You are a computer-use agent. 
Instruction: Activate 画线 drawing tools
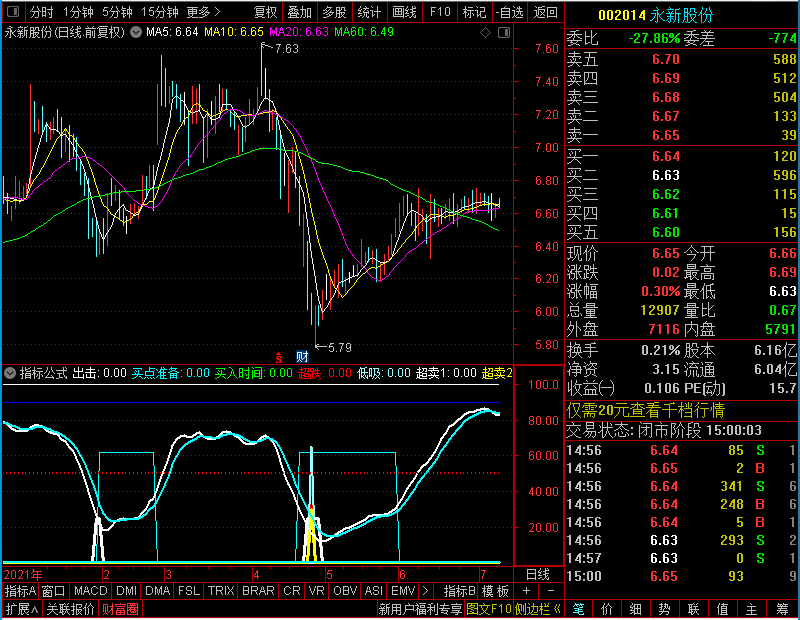click(404, 12)
